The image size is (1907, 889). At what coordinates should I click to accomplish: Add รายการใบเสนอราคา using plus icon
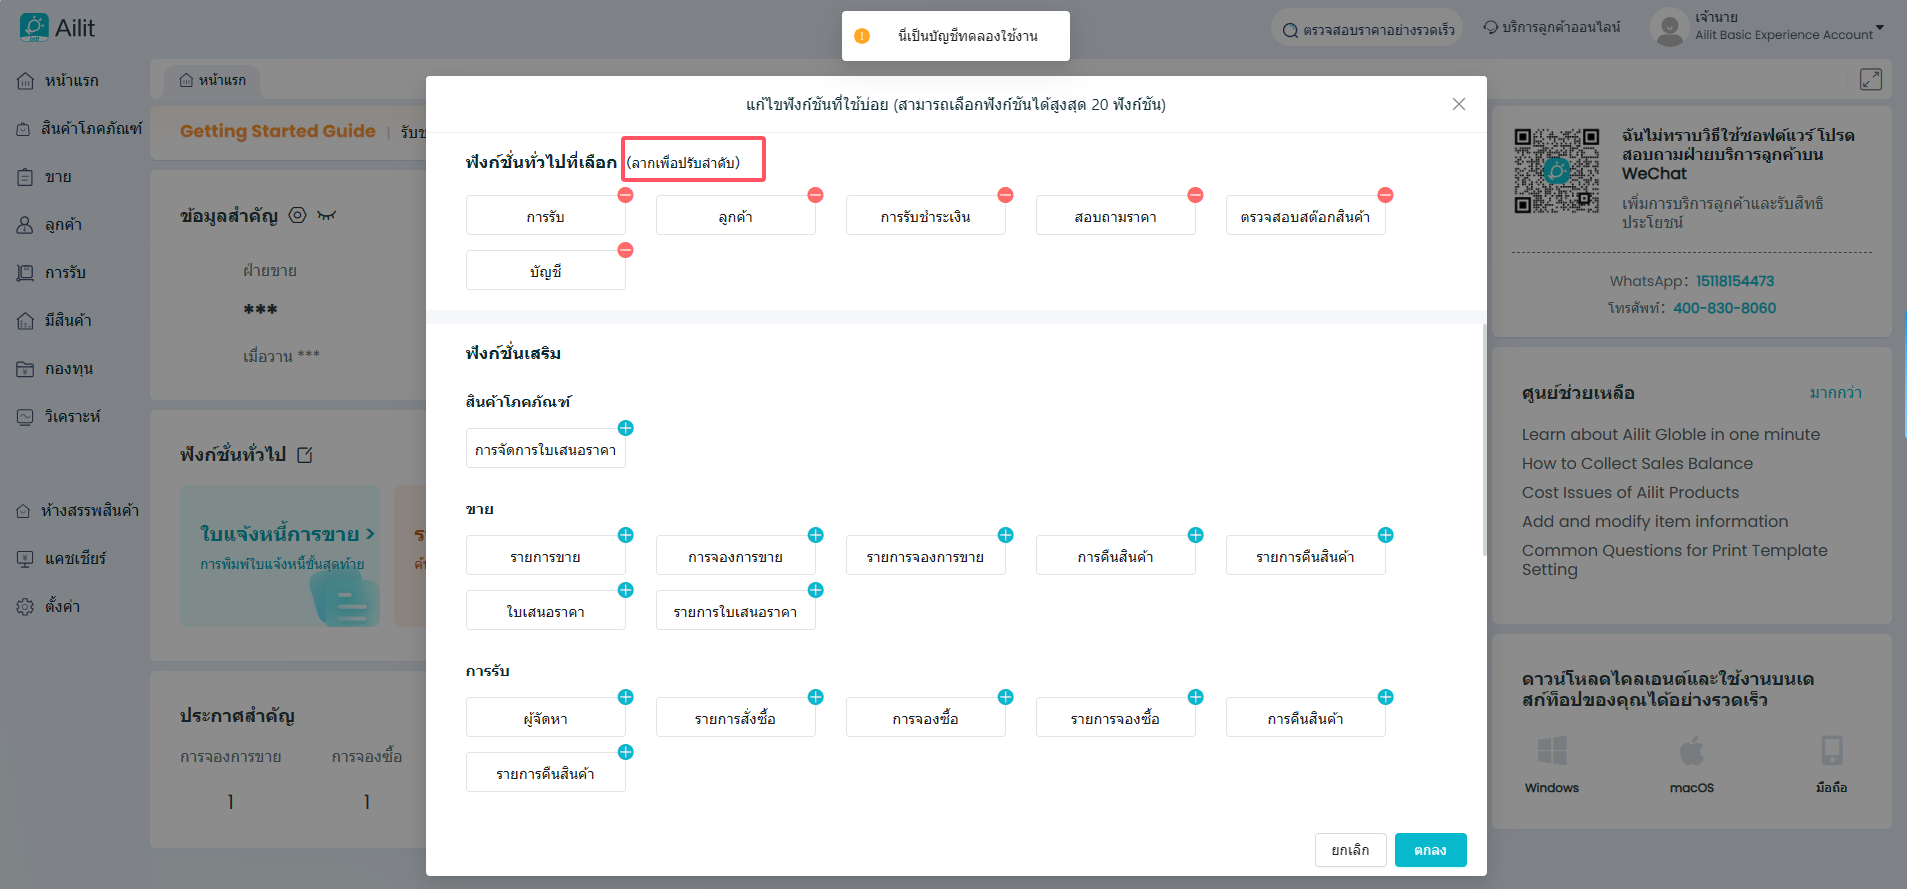[x=815, y=590]
